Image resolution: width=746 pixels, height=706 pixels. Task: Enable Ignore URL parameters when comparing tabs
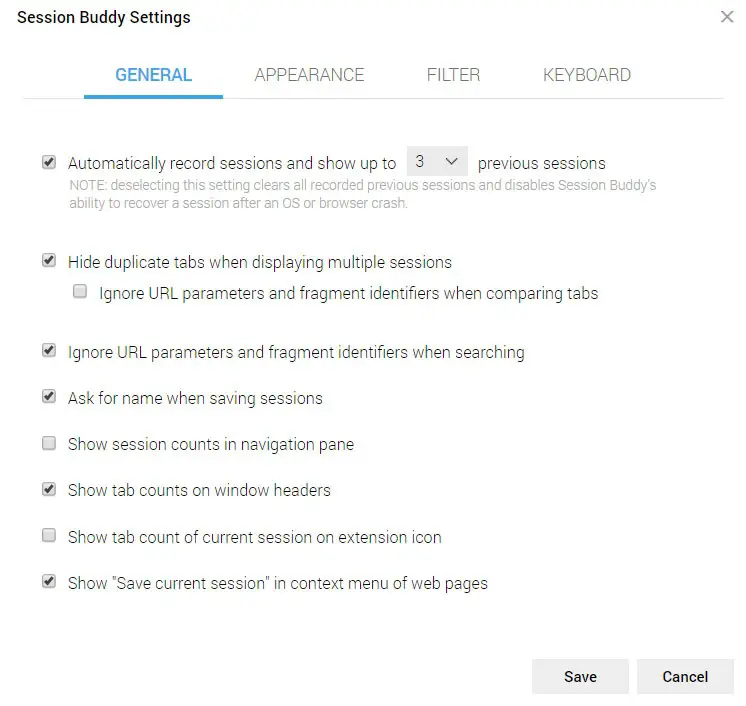point(80,293)
